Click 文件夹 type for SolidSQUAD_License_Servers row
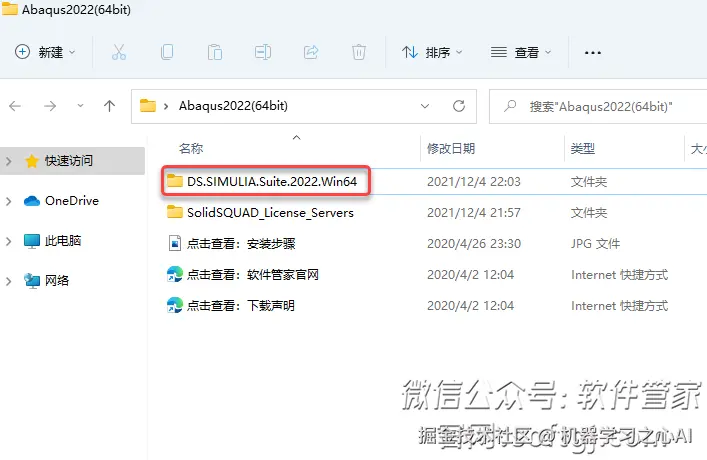The image size is (707, 460). coord(589,213)
